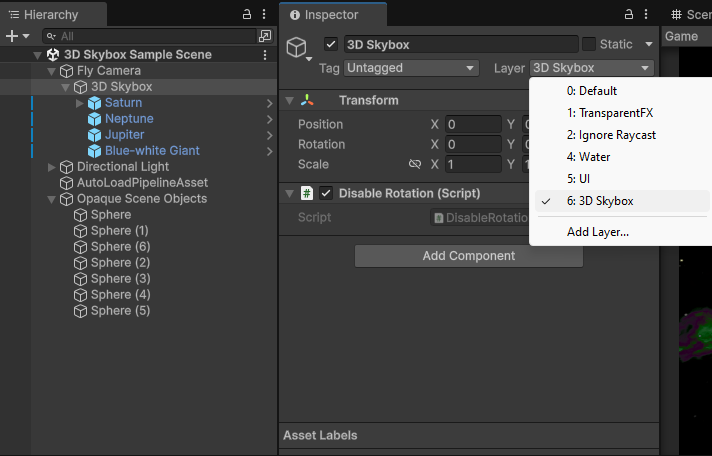Click the search-by-type icon beside Hierarchy search
The height and width of the screenshot is (456, 712).
click(264, 36)
